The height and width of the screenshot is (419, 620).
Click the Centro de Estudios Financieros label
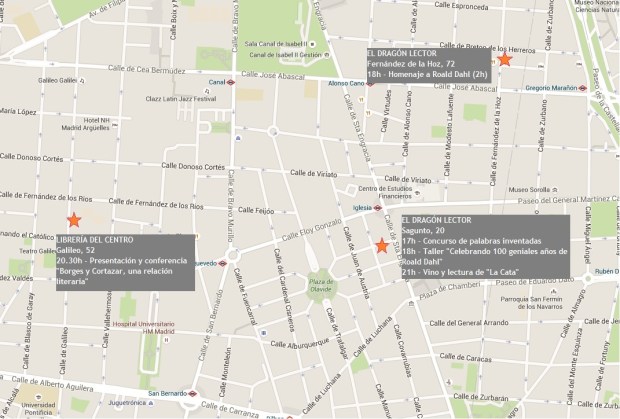pyautogui.click(x=384, y=192)
